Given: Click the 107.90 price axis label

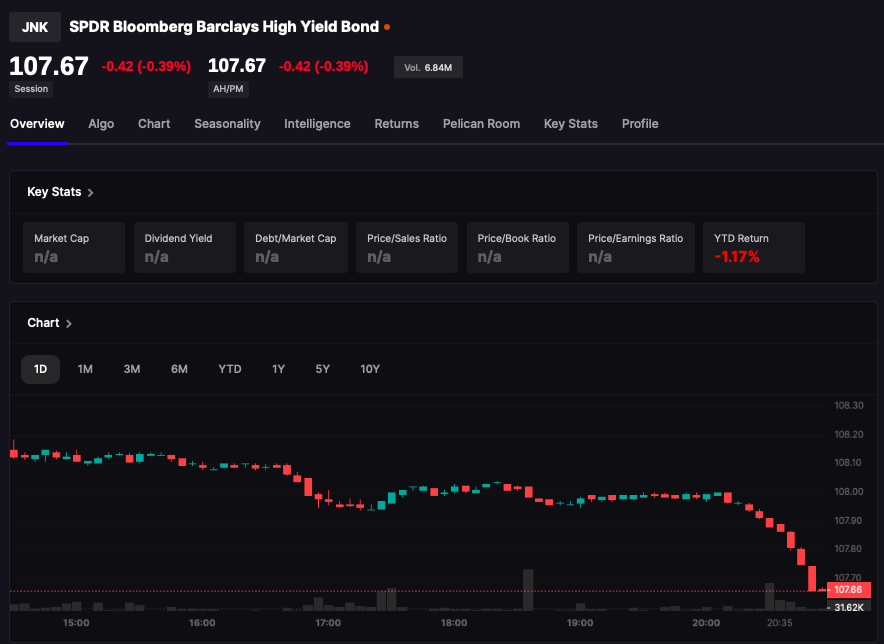Looking at the screenshot, I should point(849,521).
